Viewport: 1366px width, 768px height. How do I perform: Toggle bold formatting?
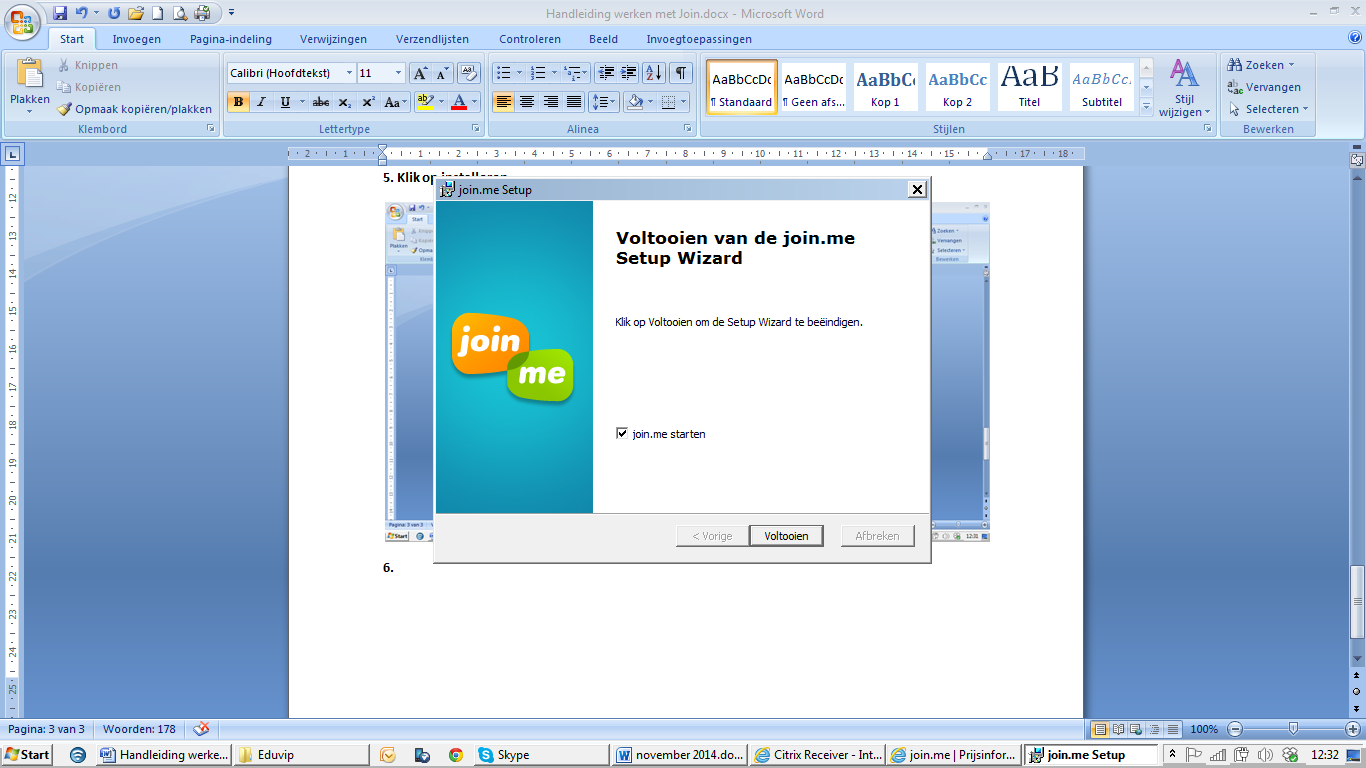point(238,102)
